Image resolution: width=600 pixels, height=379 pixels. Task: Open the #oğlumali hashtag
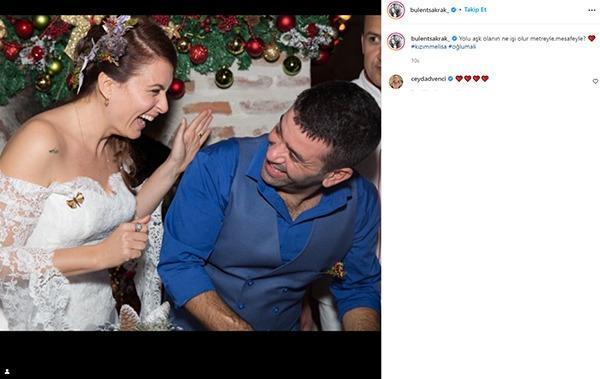coord(462,46)
